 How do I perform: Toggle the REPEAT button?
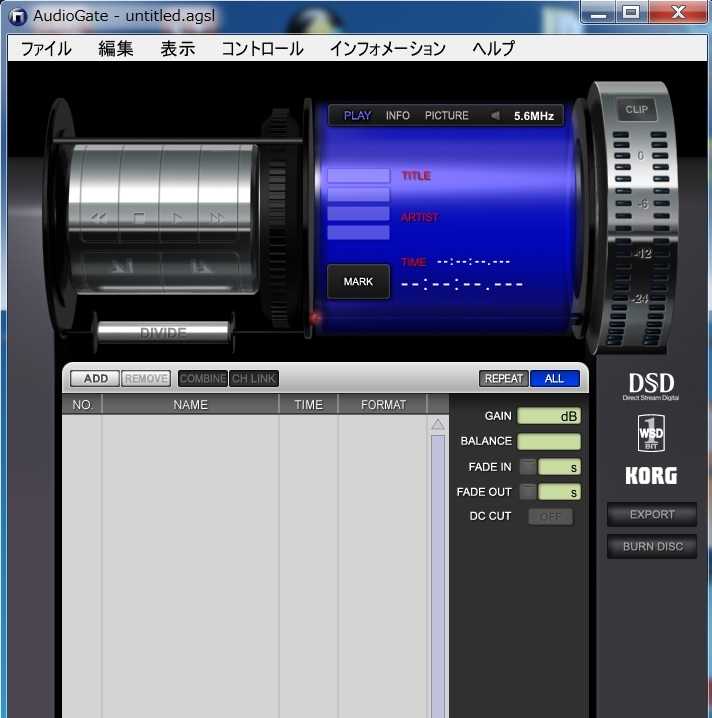(x=504, y=379)
